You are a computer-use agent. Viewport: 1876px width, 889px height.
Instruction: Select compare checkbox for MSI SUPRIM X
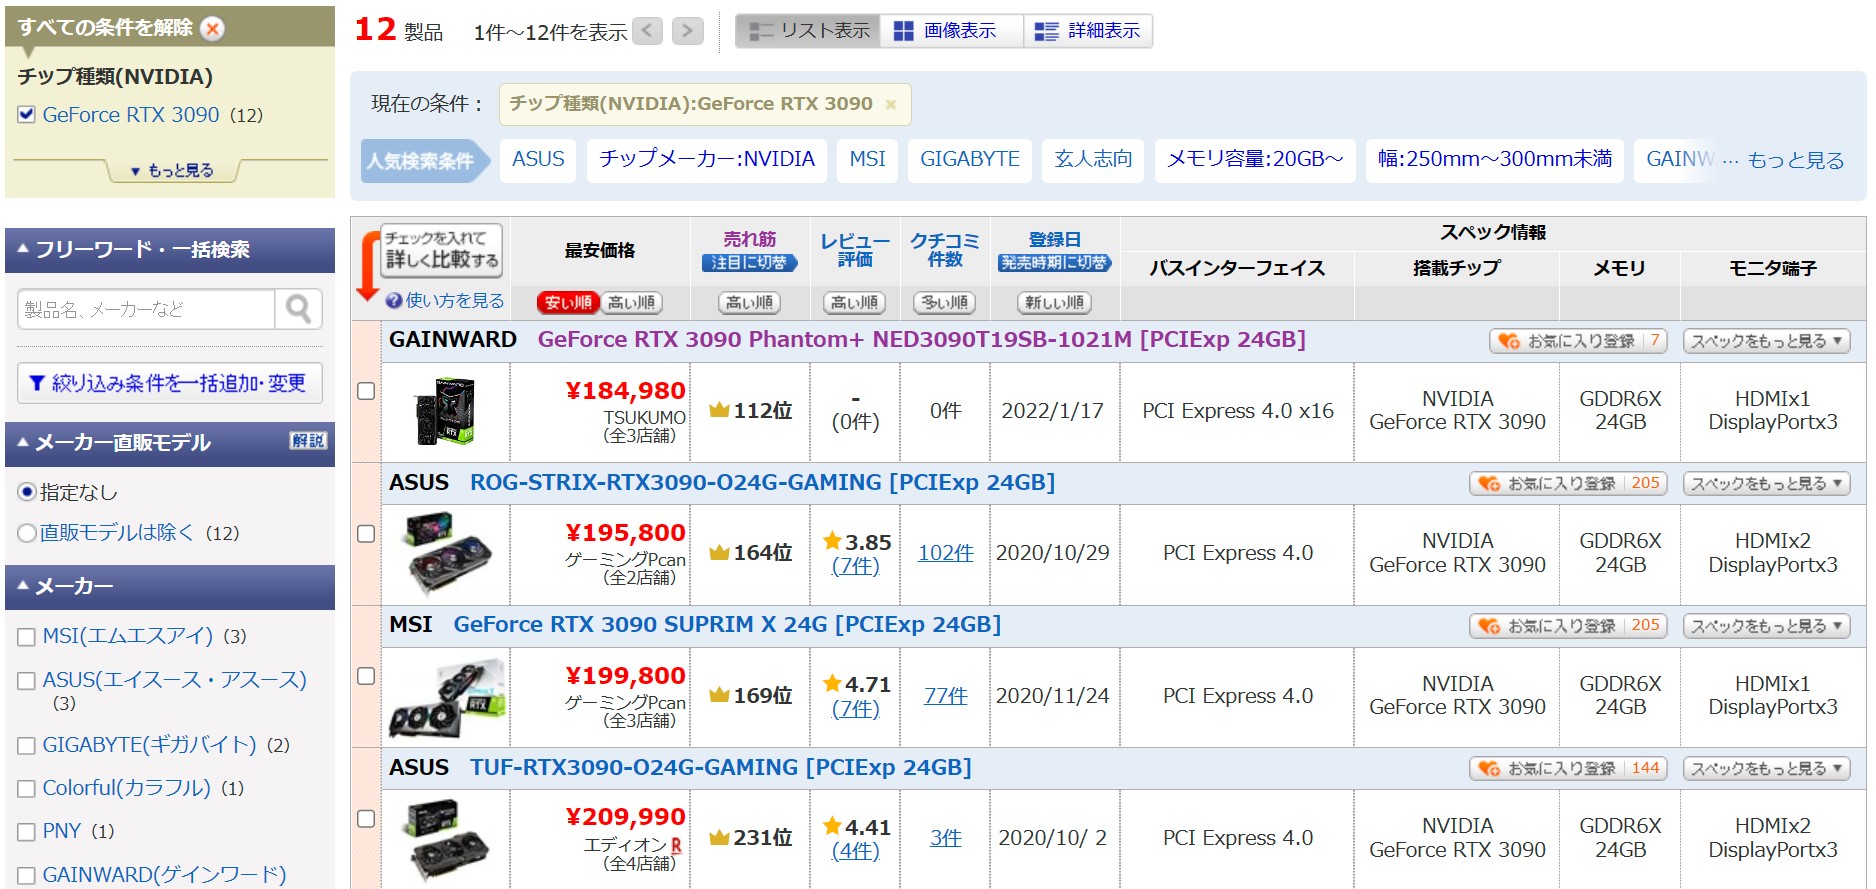[366, 676]
